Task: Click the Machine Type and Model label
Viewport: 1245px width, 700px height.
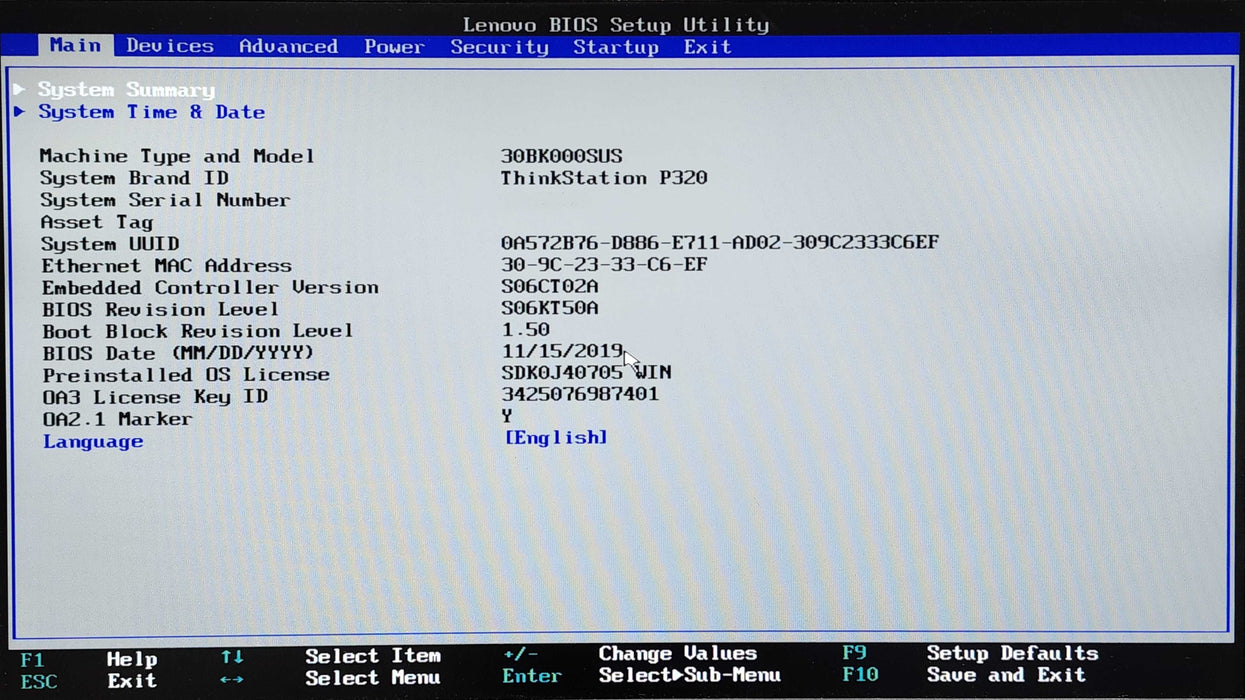Action: click(x=177, y=156)
